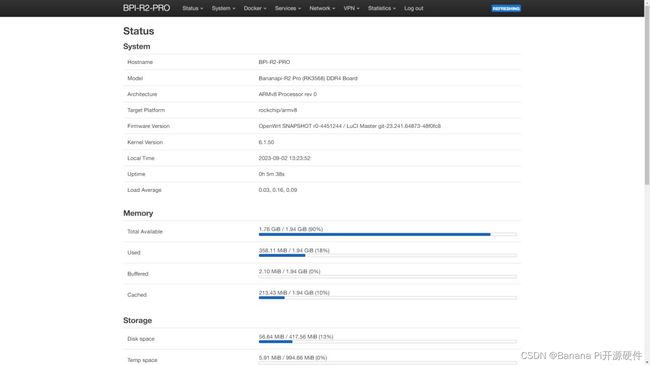Viewport: 650px width, 365px height.
Task: Expand the VPN menu
Action: (x=351, y=8)
